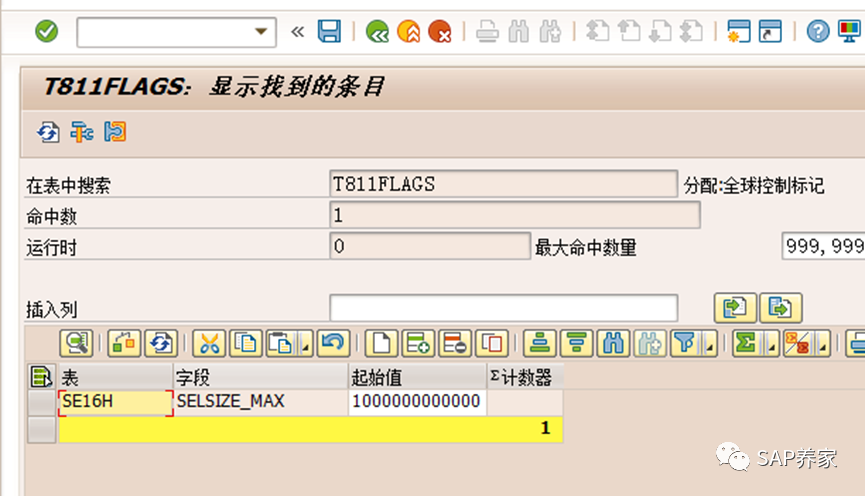Click the Undo arrow icon
Viewport: 865px width, 496px height.
[x=333, y=343]
